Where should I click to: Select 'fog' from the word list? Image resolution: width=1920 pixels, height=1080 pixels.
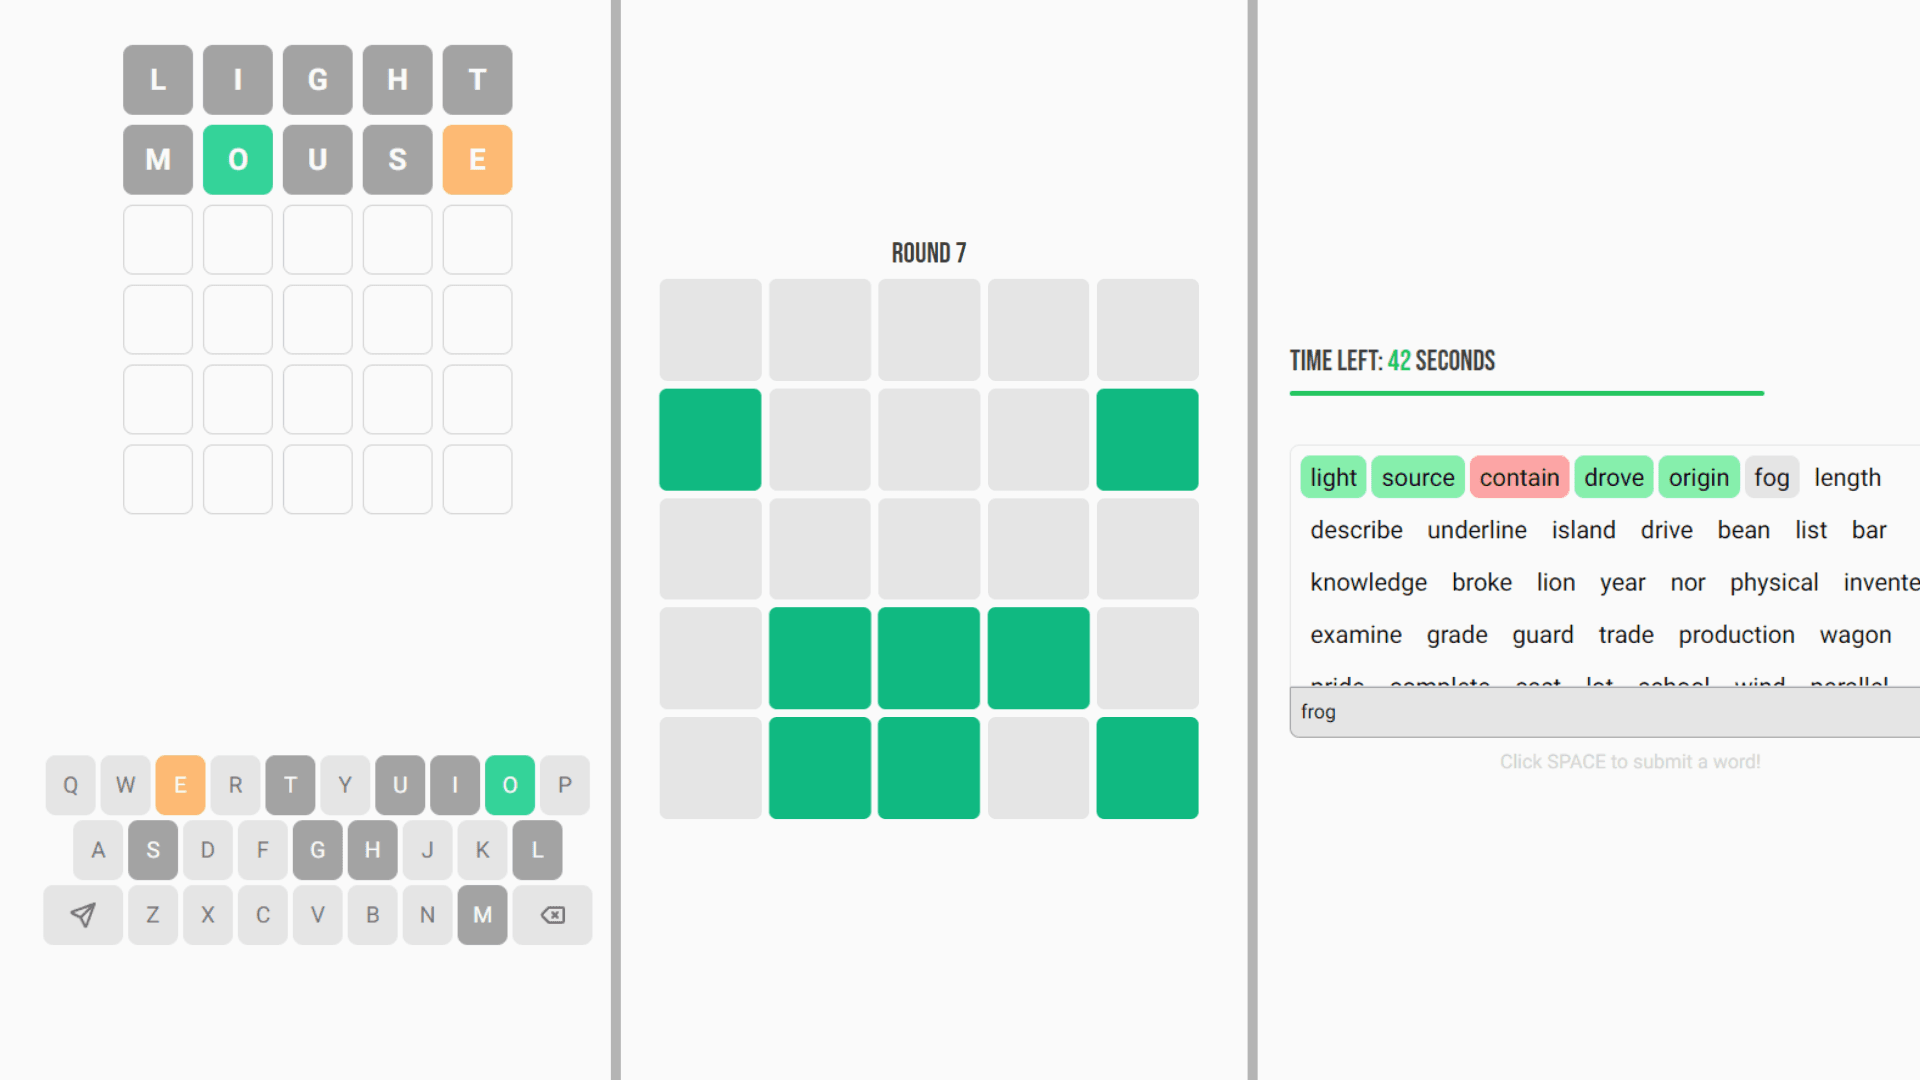tap(1772, 477)
